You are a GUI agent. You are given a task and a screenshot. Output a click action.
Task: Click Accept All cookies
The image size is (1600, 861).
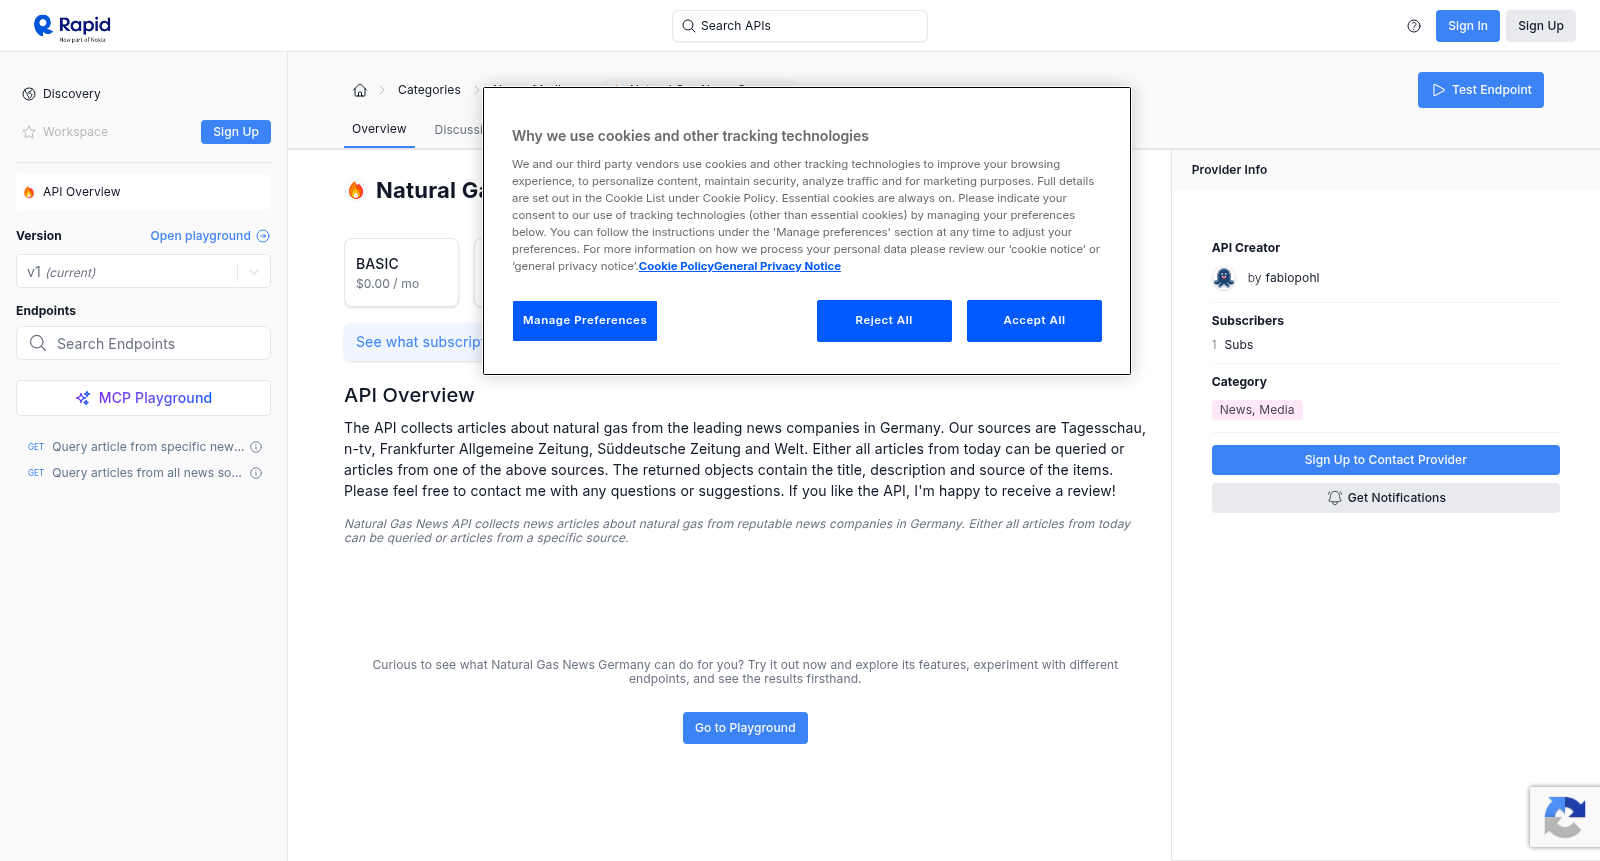[x=1034, y=321]
